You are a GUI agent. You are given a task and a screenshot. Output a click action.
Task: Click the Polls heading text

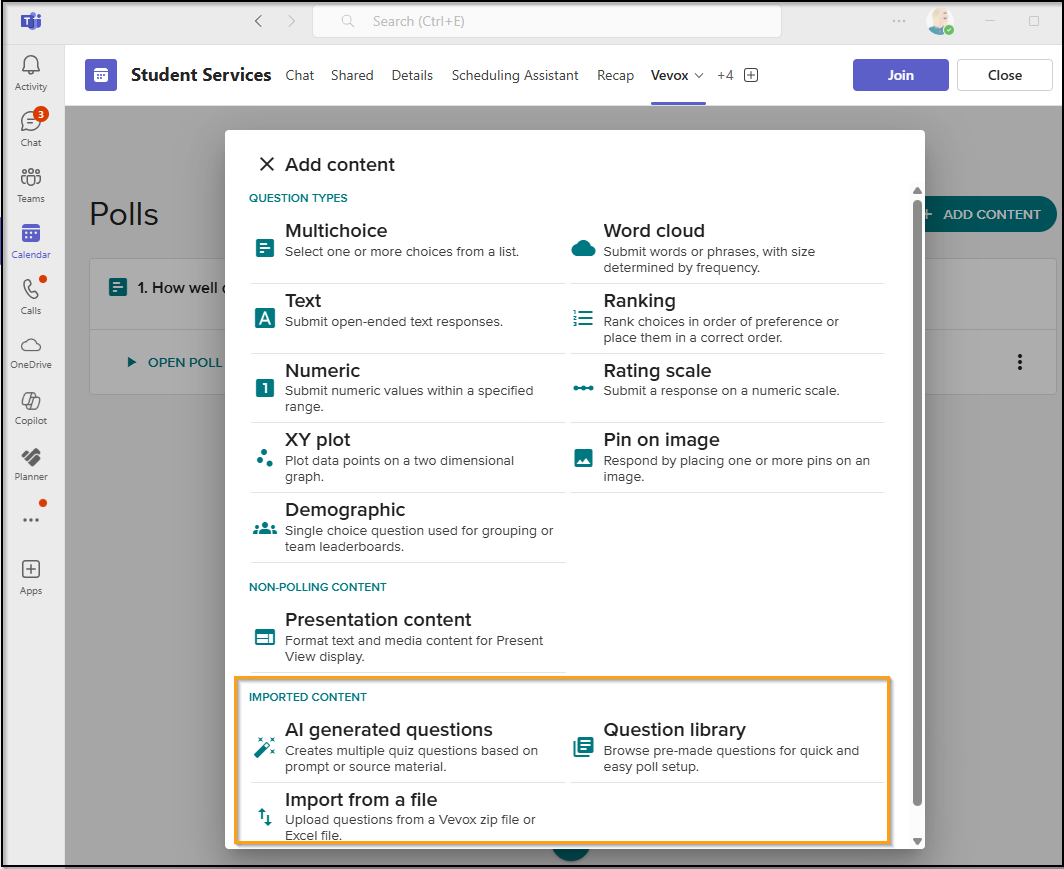tap(124, 214)
